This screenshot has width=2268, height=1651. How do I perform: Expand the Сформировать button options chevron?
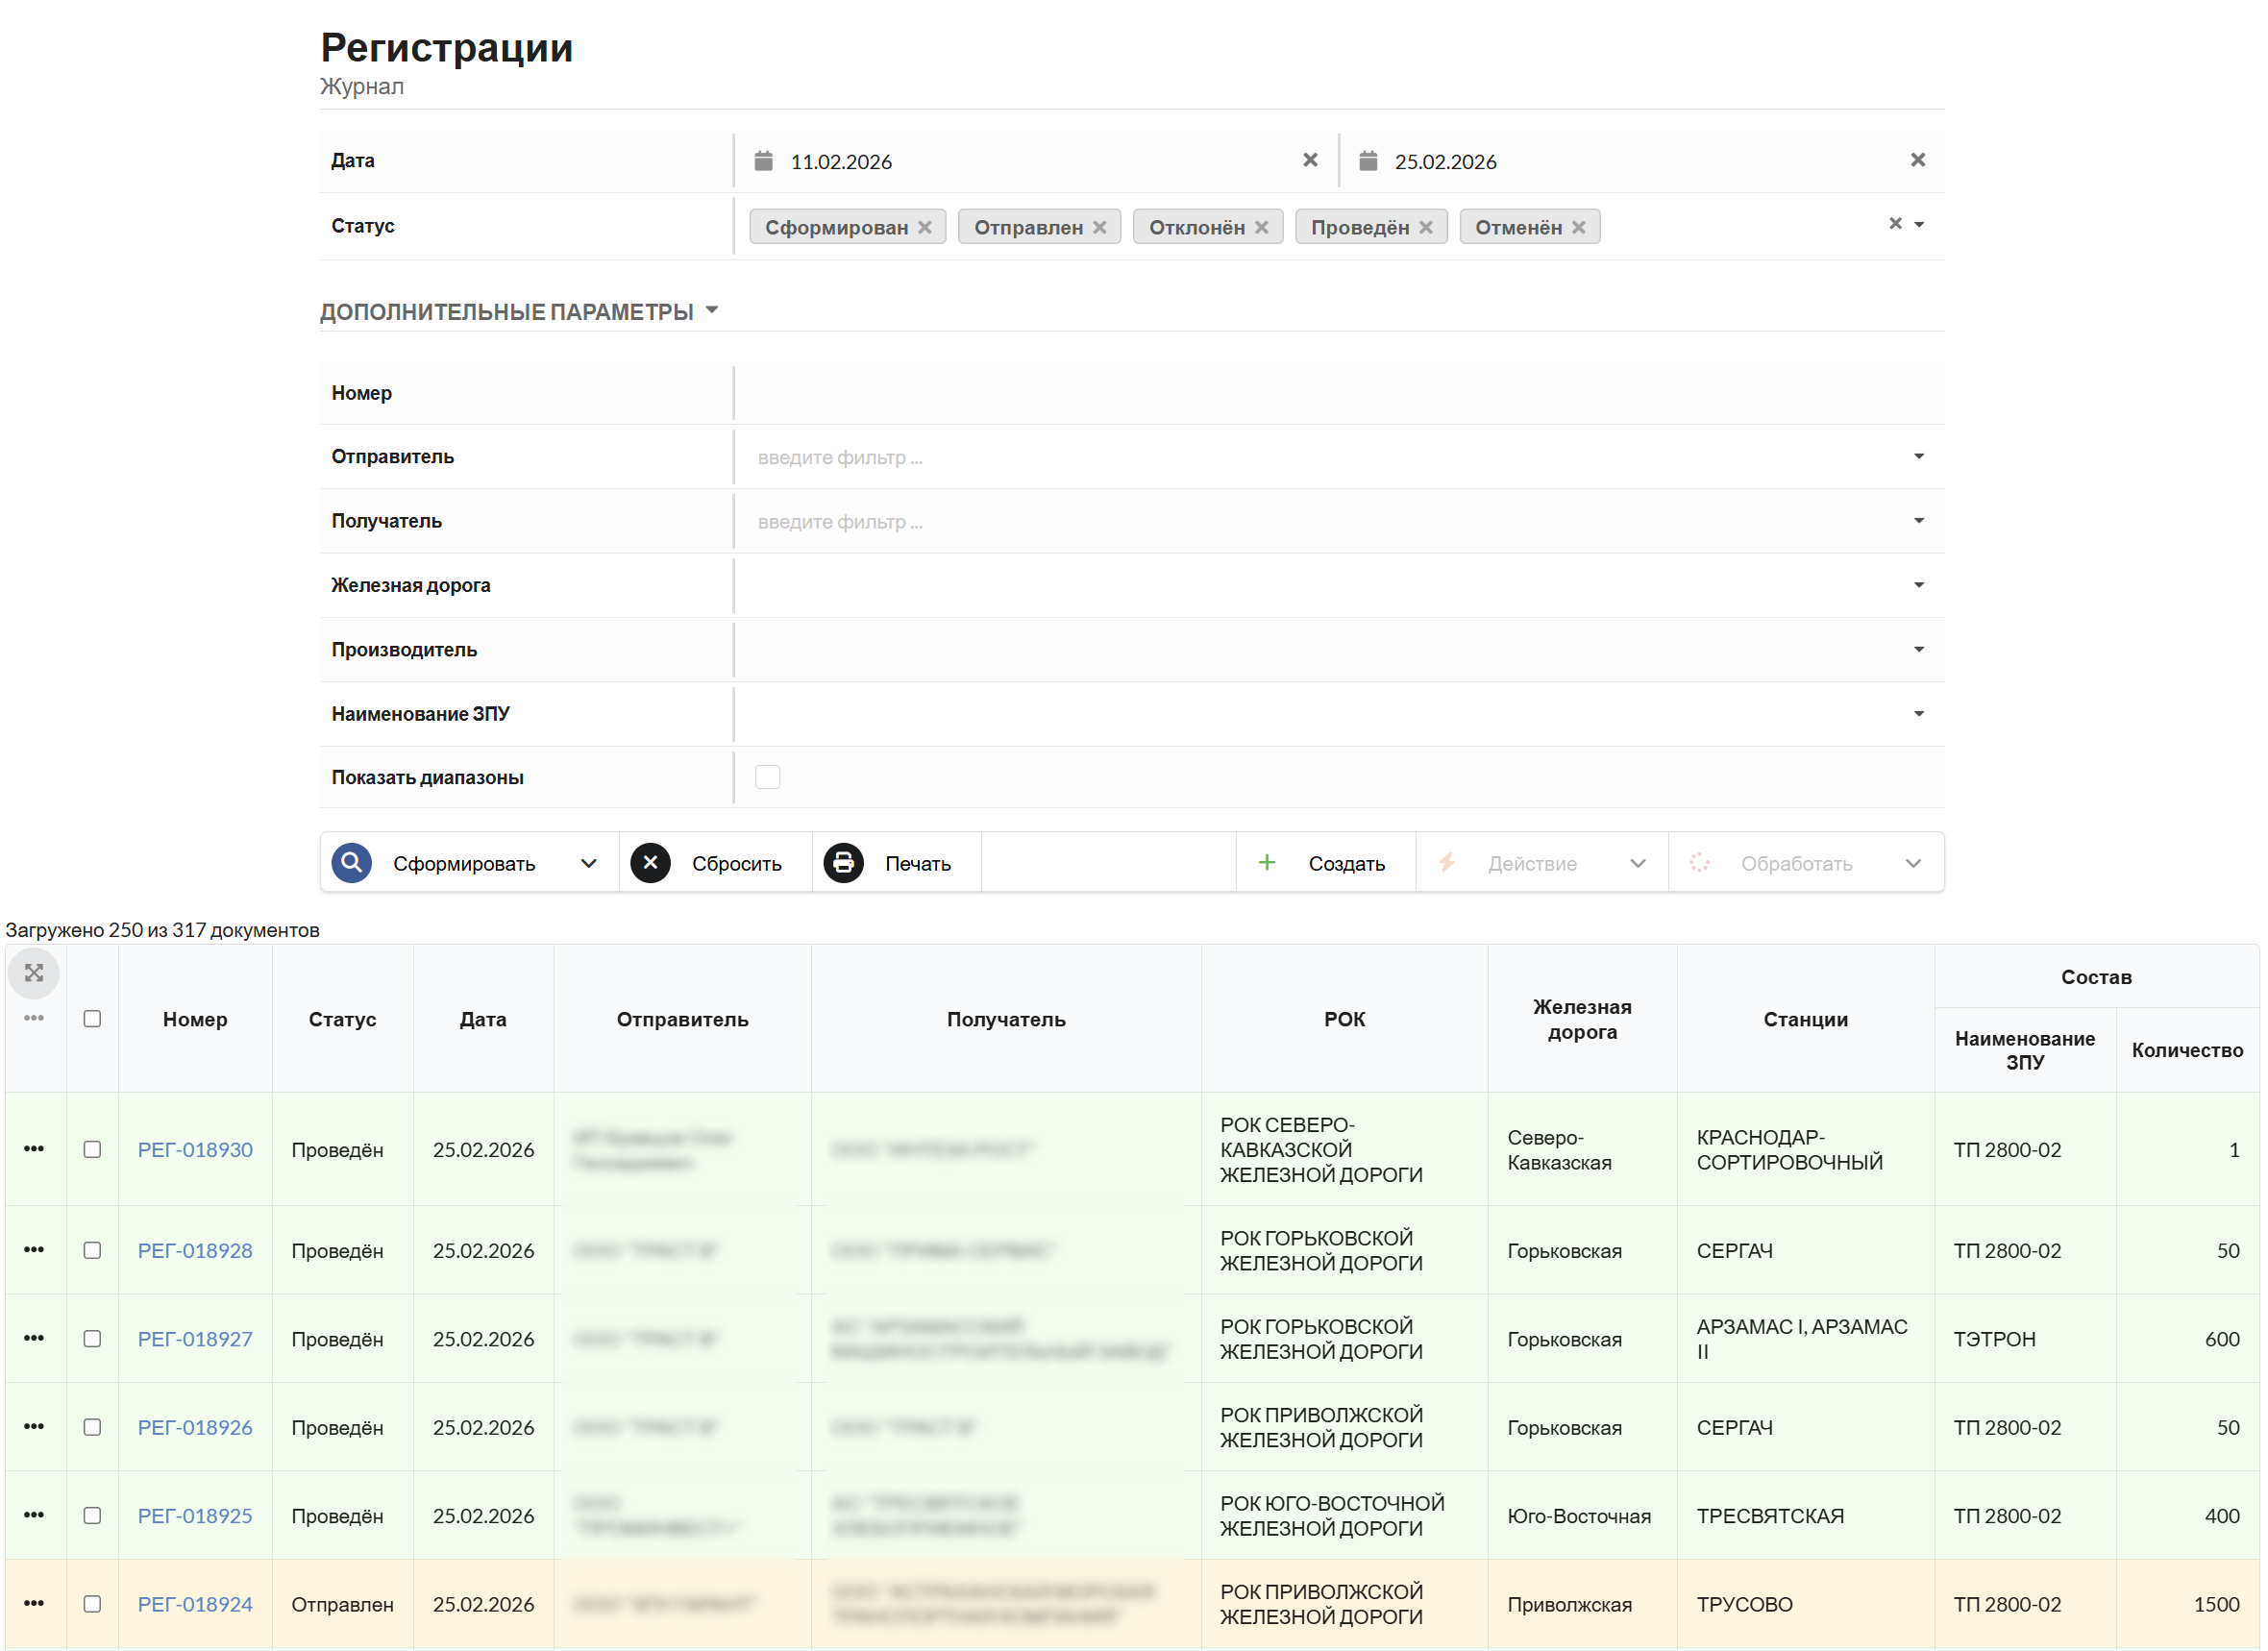589,863
